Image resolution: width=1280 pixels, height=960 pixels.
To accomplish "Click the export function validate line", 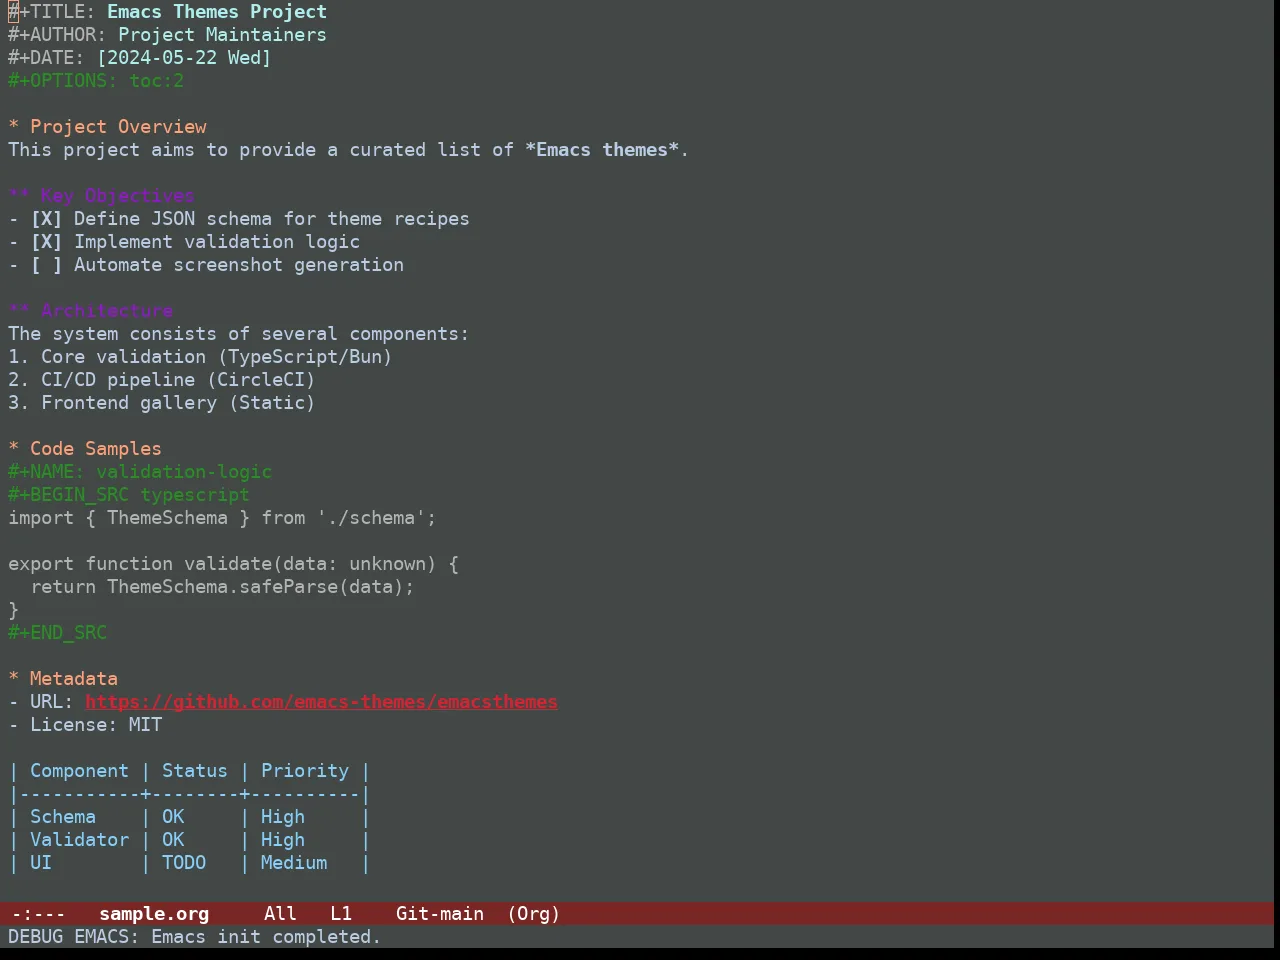I will coord(233,564).
